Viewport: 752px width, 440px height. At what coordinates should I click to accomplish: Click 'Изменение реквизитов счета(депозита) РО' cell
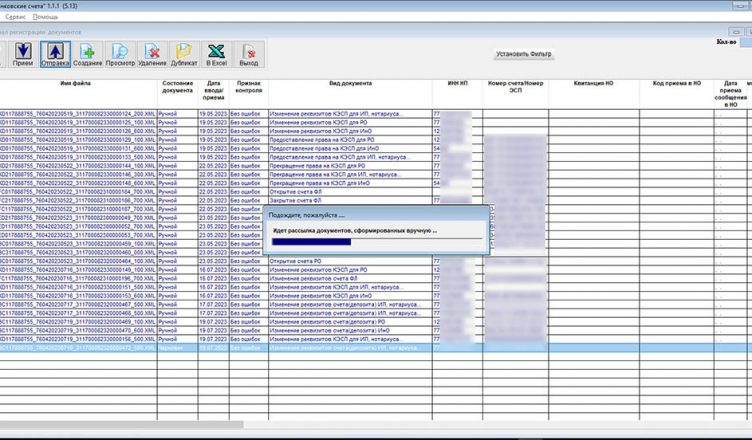point(350,322)
